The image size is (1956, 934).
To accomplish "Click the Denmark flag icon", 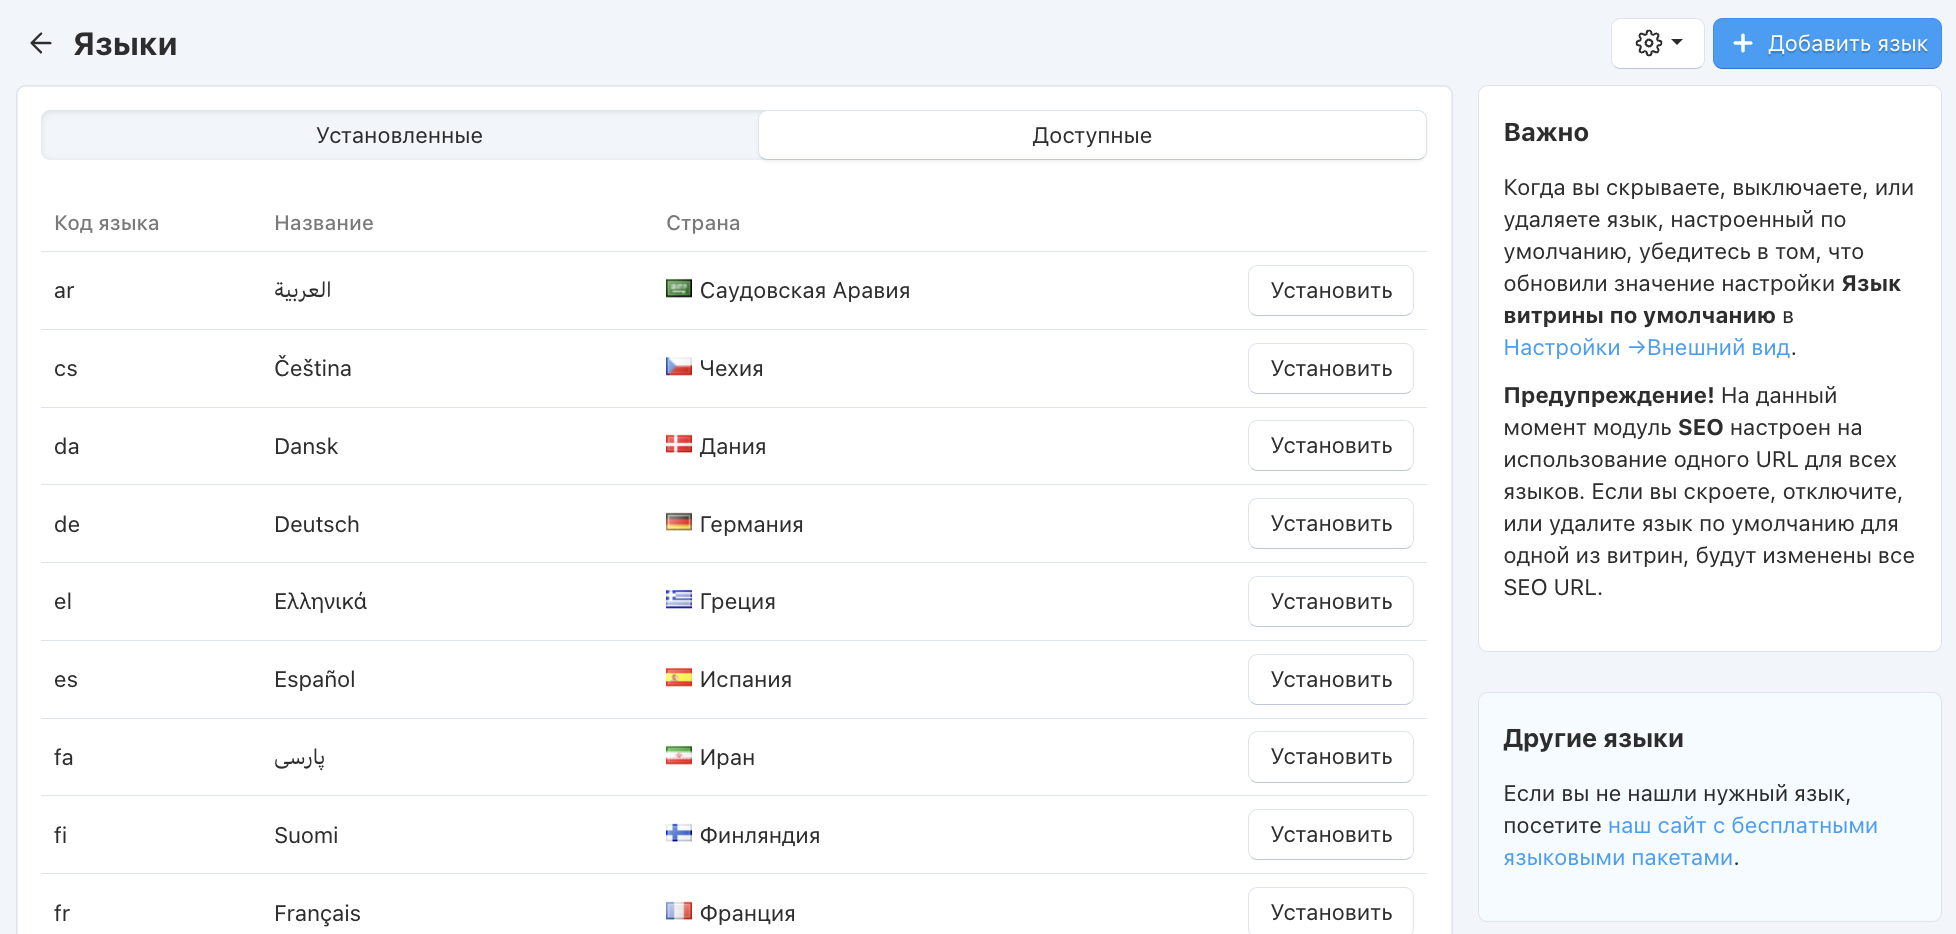I will coord(679,445).
